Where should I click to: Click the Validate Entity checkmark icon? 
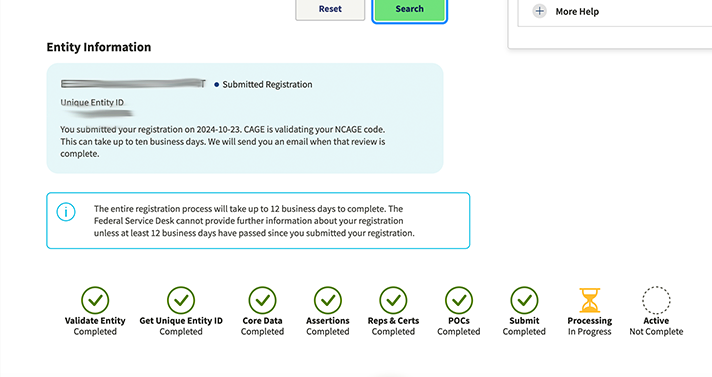(x=95, y=300)
